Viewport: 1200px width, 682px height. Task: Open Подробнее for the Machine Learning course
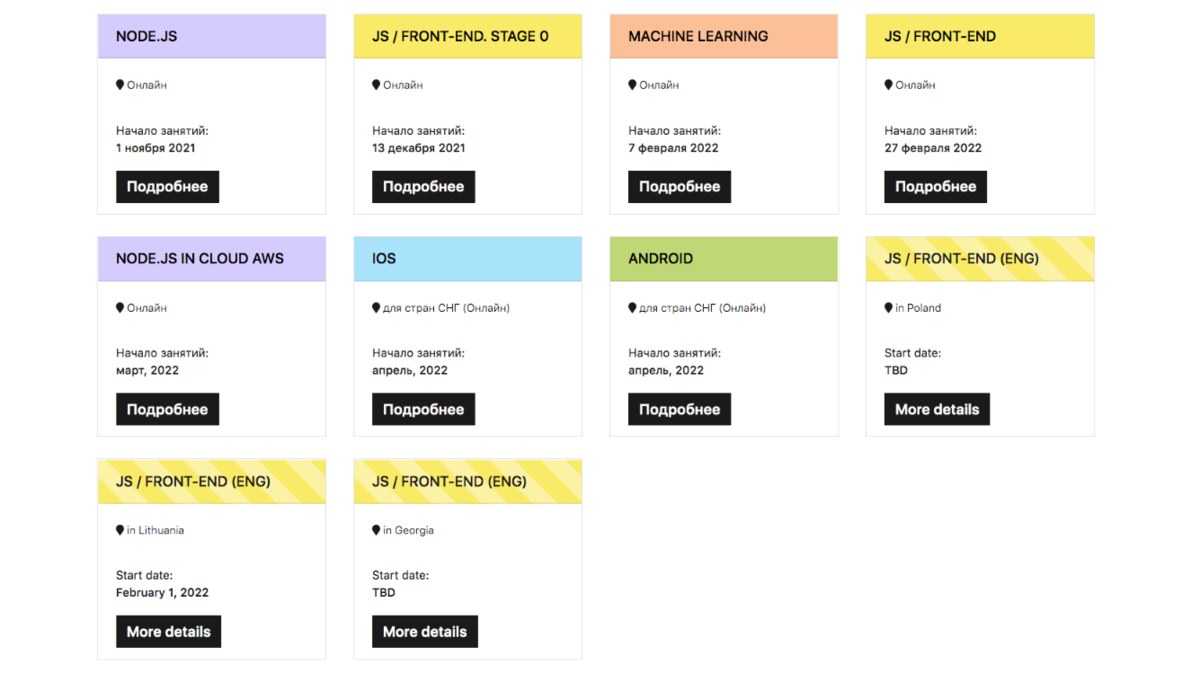[679, 187]
